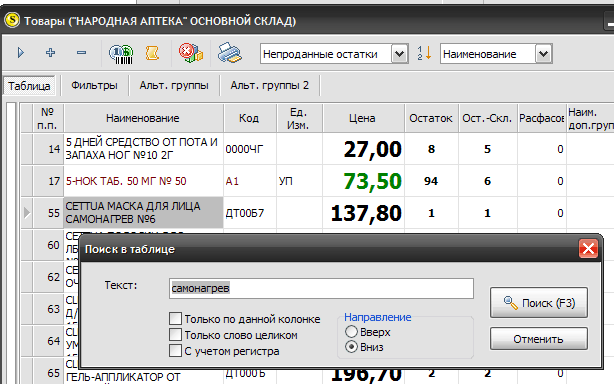The image size is (614, 384).
Task: Check the 'Только слово целиком' option
Action: pos(175,335)
